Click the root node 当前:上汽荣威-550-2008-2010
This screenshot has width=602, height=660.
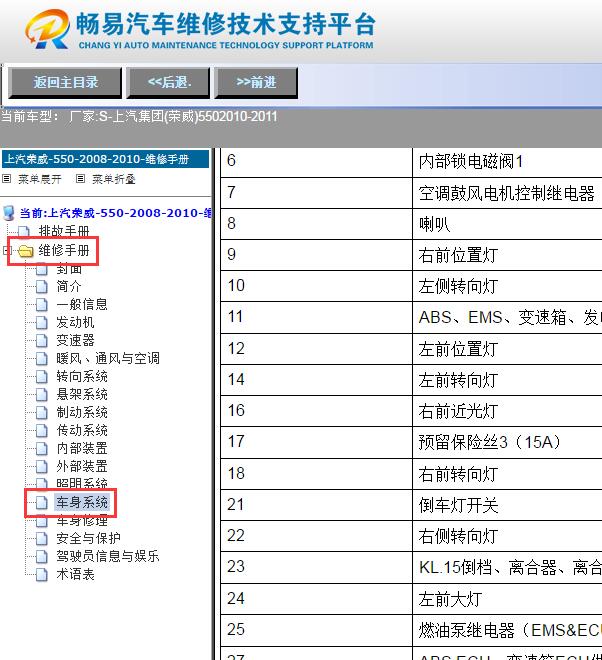tap(115, 213)
